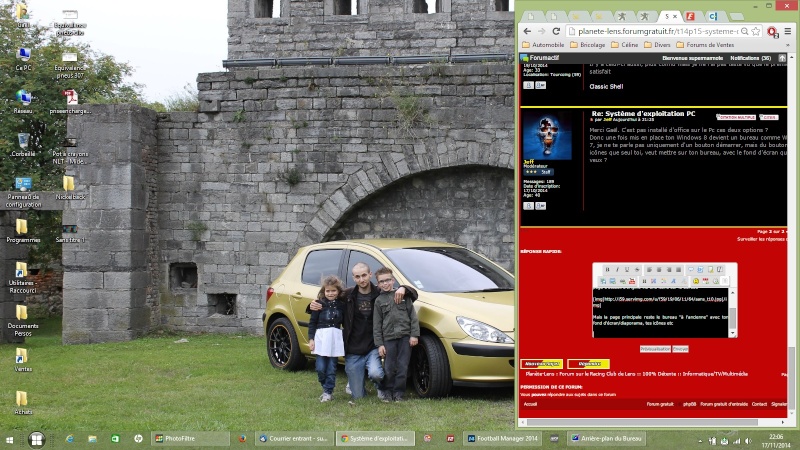Image resolution: width=800 pixels, height=450 pixels.
Task: Click Windows Start button on taskbar
Action: point(9,439)
